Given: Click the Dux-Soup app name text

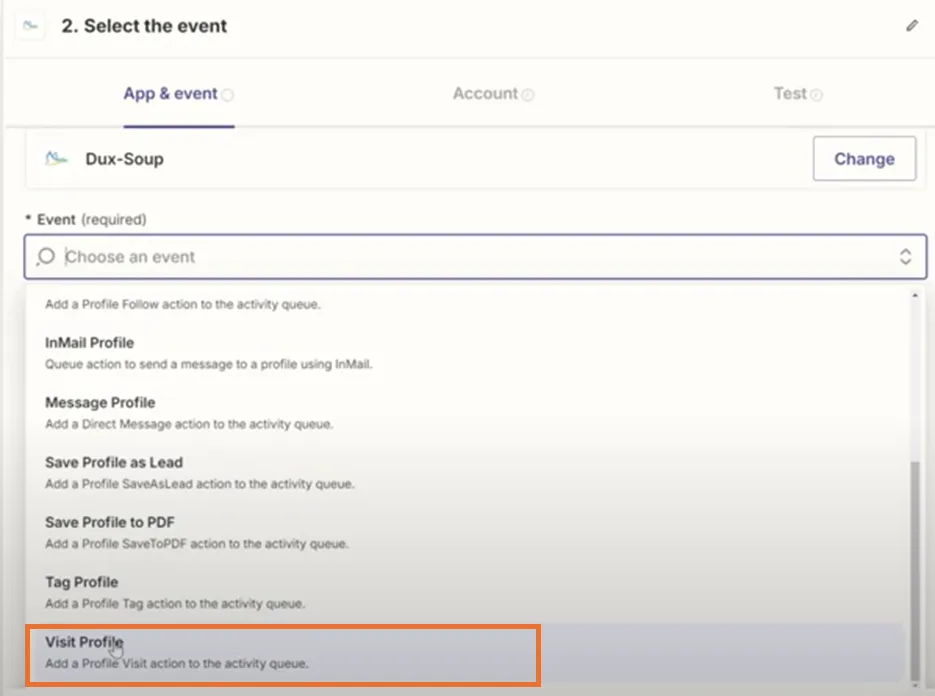Looking at the screenshot, I should click(124, 159).
